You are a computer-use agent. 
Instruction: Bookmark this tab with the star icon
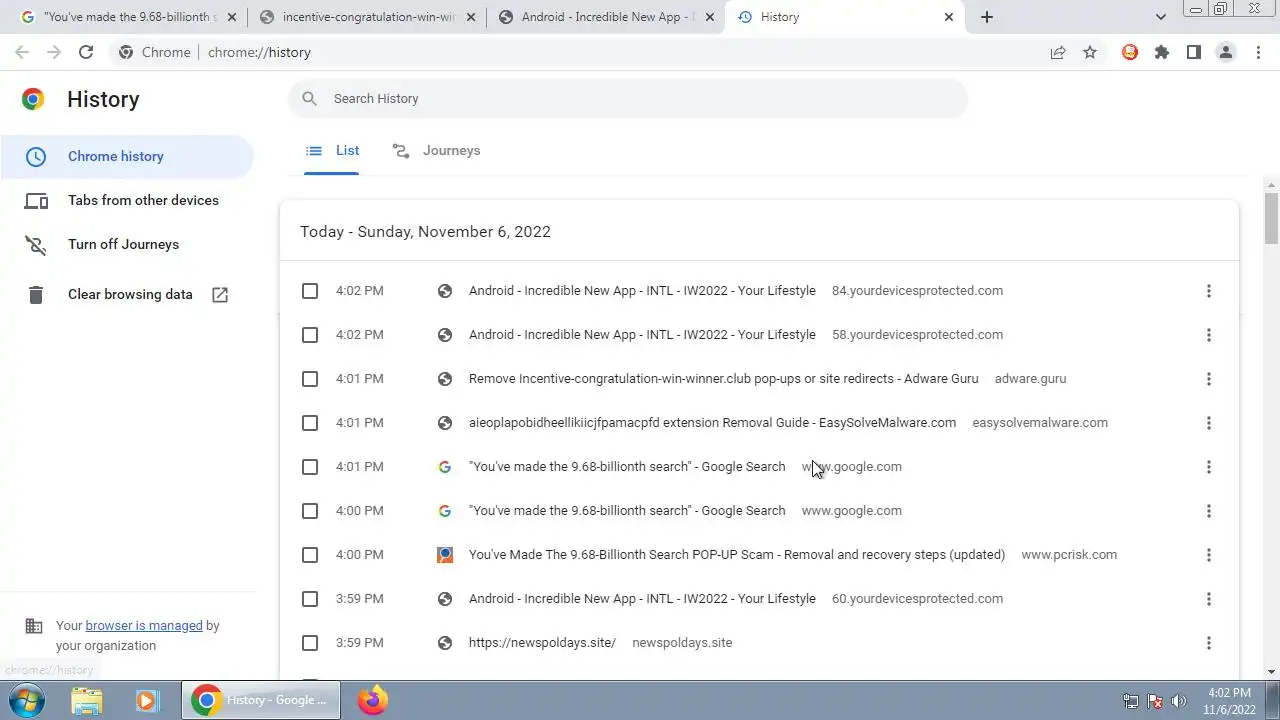1090,52
